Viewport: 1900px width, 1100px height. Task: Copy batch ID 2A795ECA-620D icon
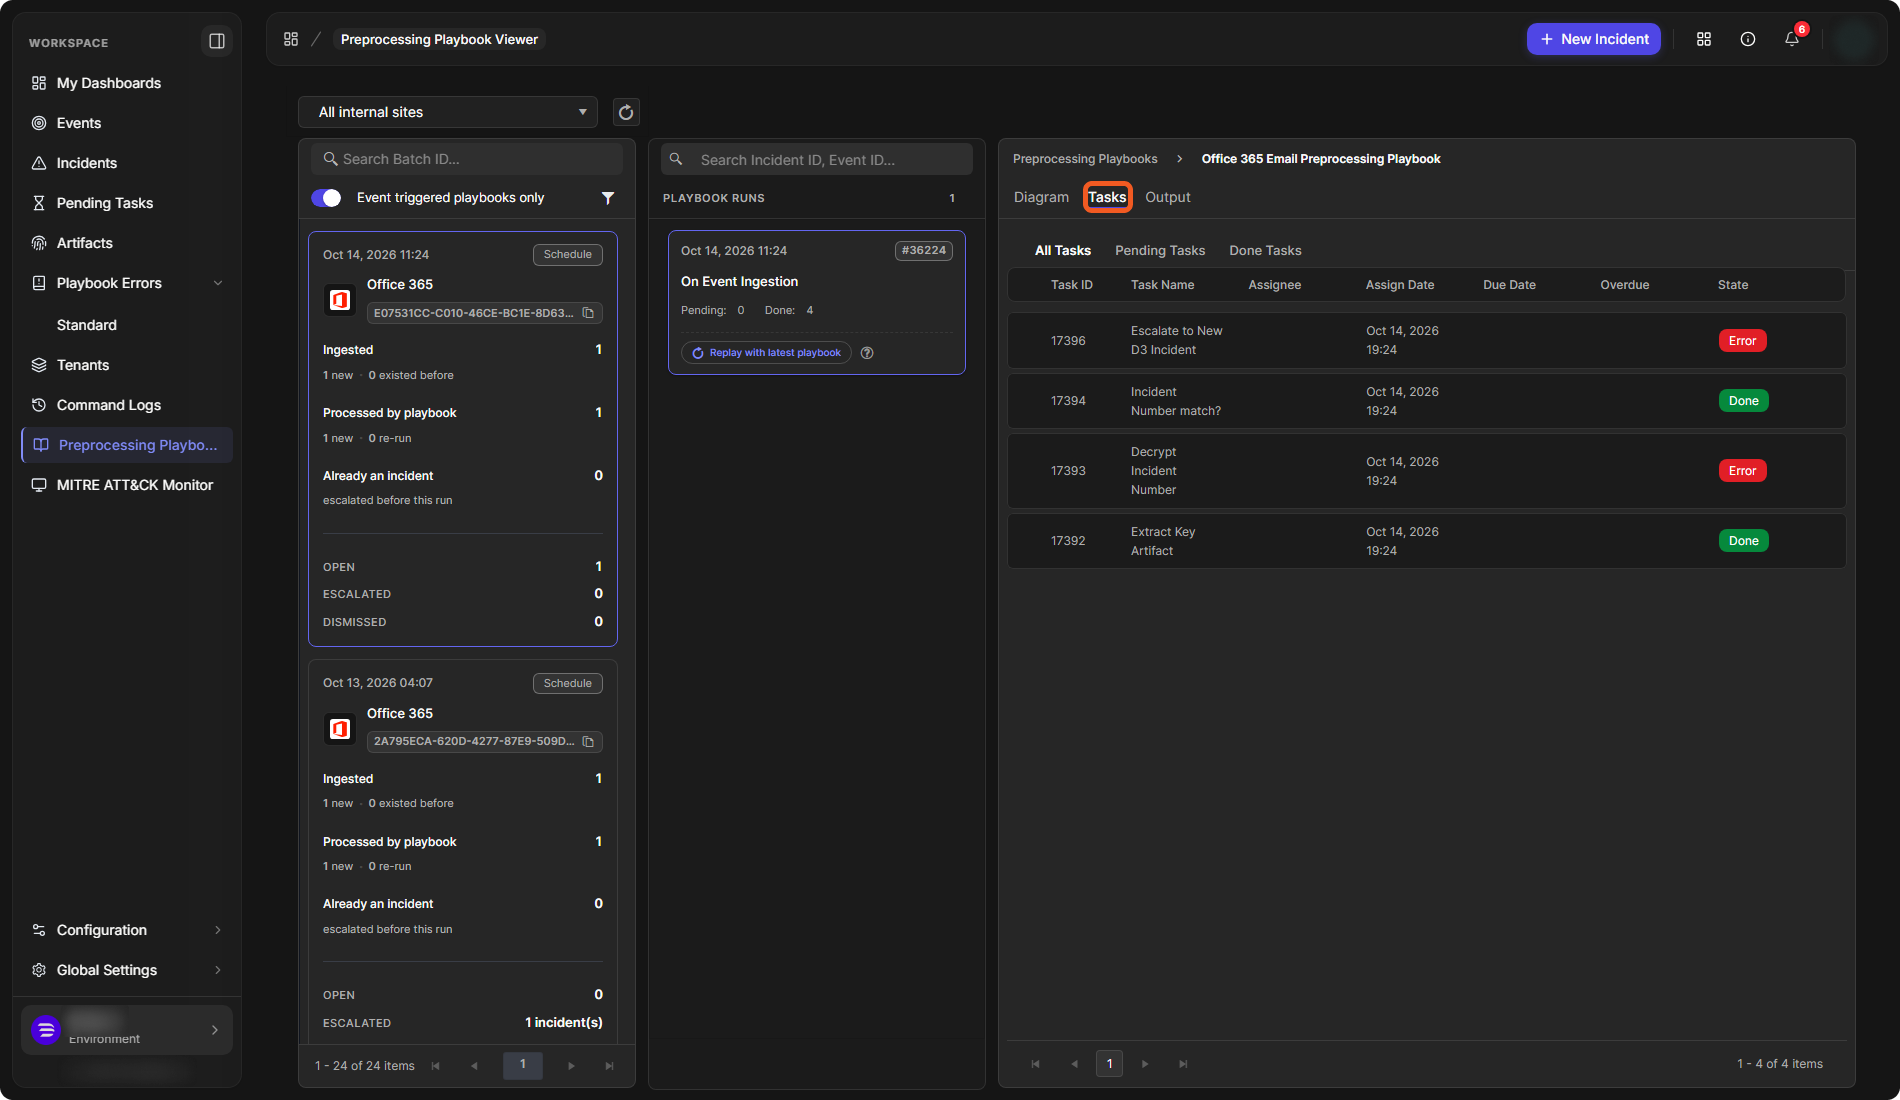[x=588, y=742]
